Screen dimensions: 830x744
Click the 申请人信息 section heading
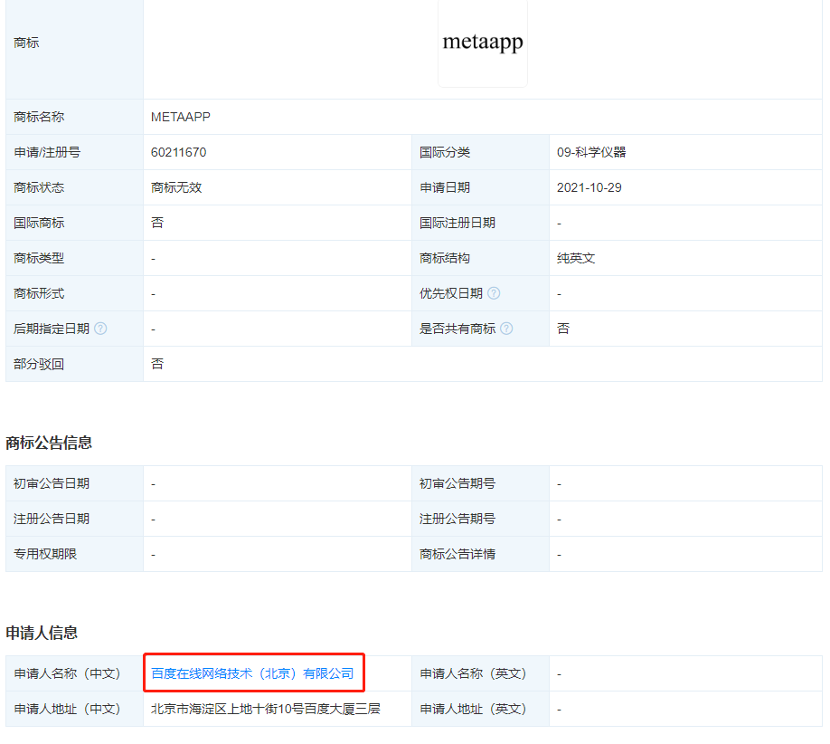pos(41,632)
